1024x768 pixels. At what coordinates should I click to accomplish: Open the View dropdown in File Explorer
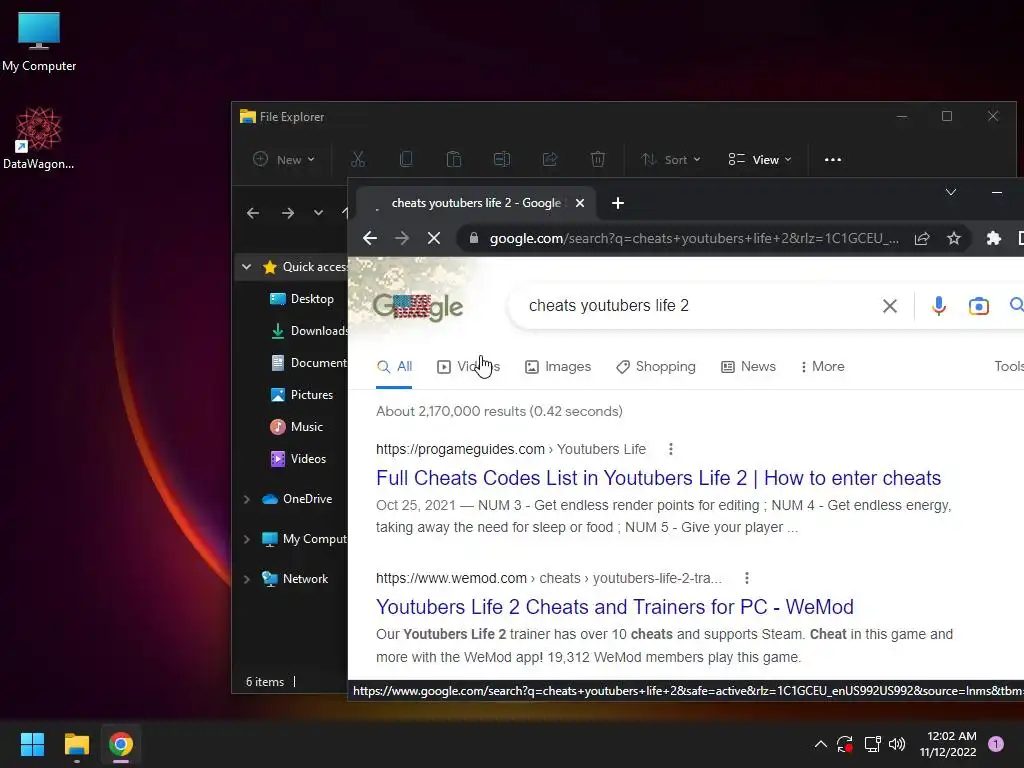(x=760, y=159)
